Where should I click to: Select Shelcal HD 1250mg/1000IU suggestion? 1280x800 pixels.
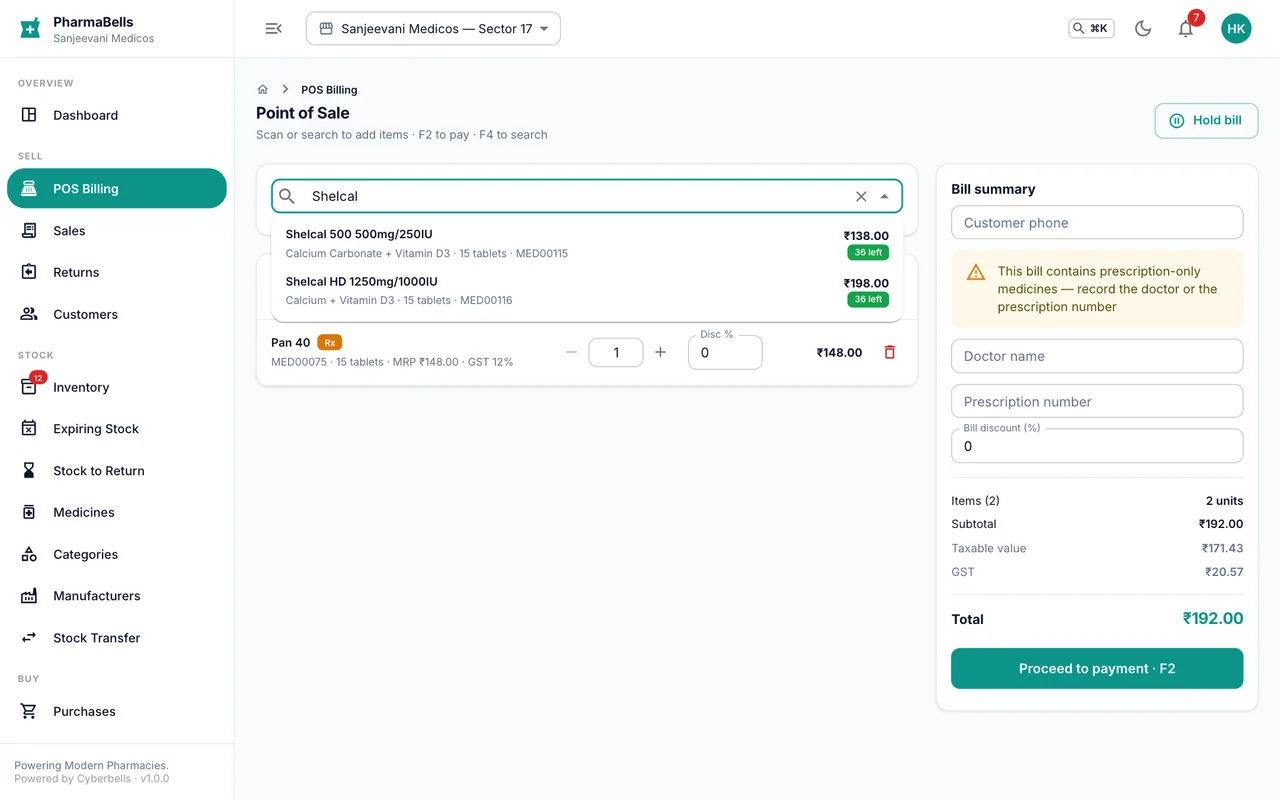(587, 291)
